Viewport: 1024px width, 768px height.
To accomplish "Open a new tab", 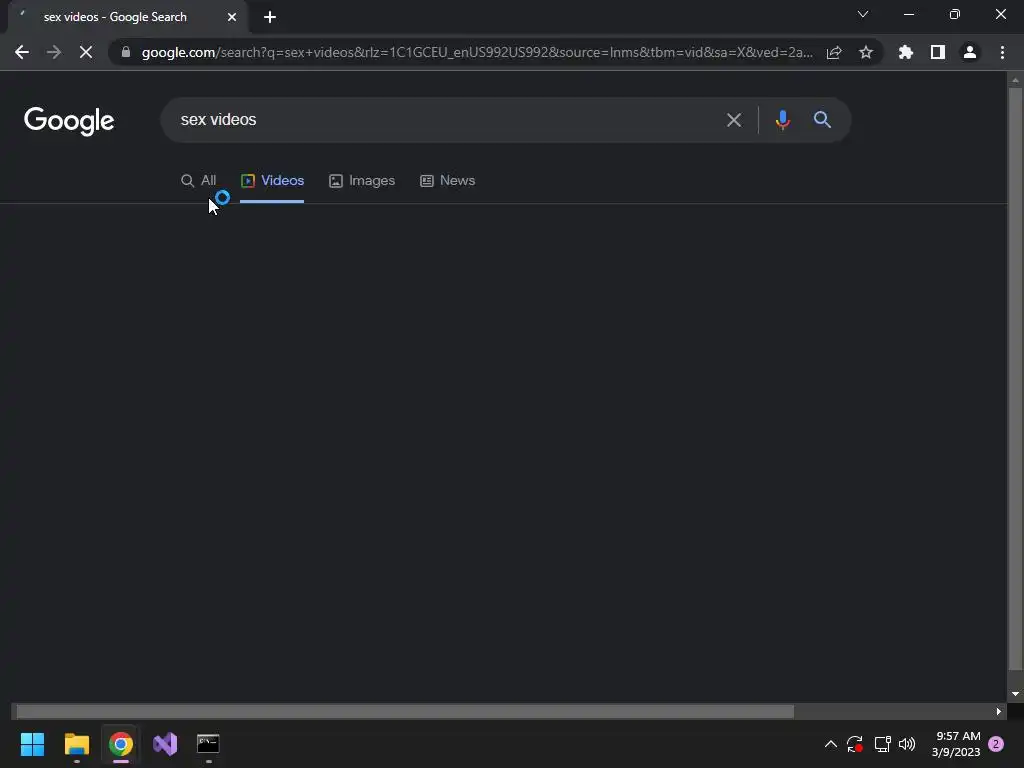I will pyautogui.click(x=270, y=17).
